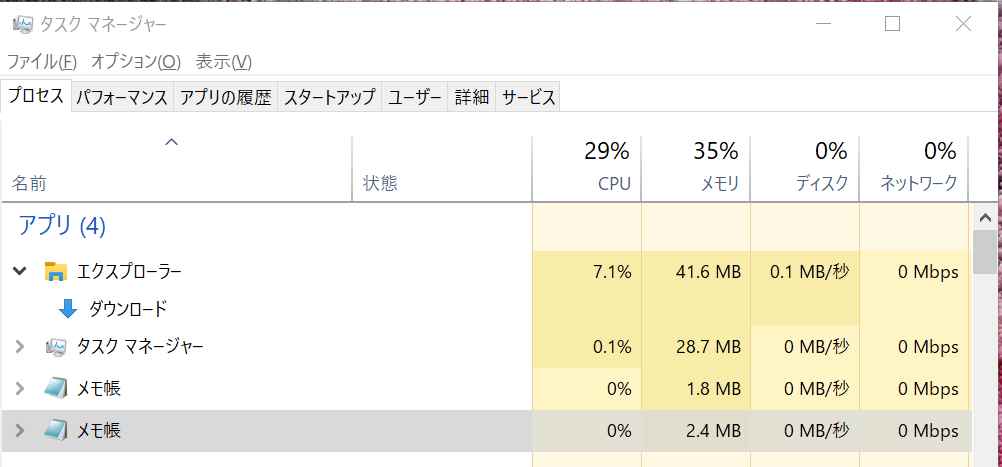Screen dimensions: 1002x467
Task: Open the 表示 menu
Action: pyautogui.click(x=223, y=61)
